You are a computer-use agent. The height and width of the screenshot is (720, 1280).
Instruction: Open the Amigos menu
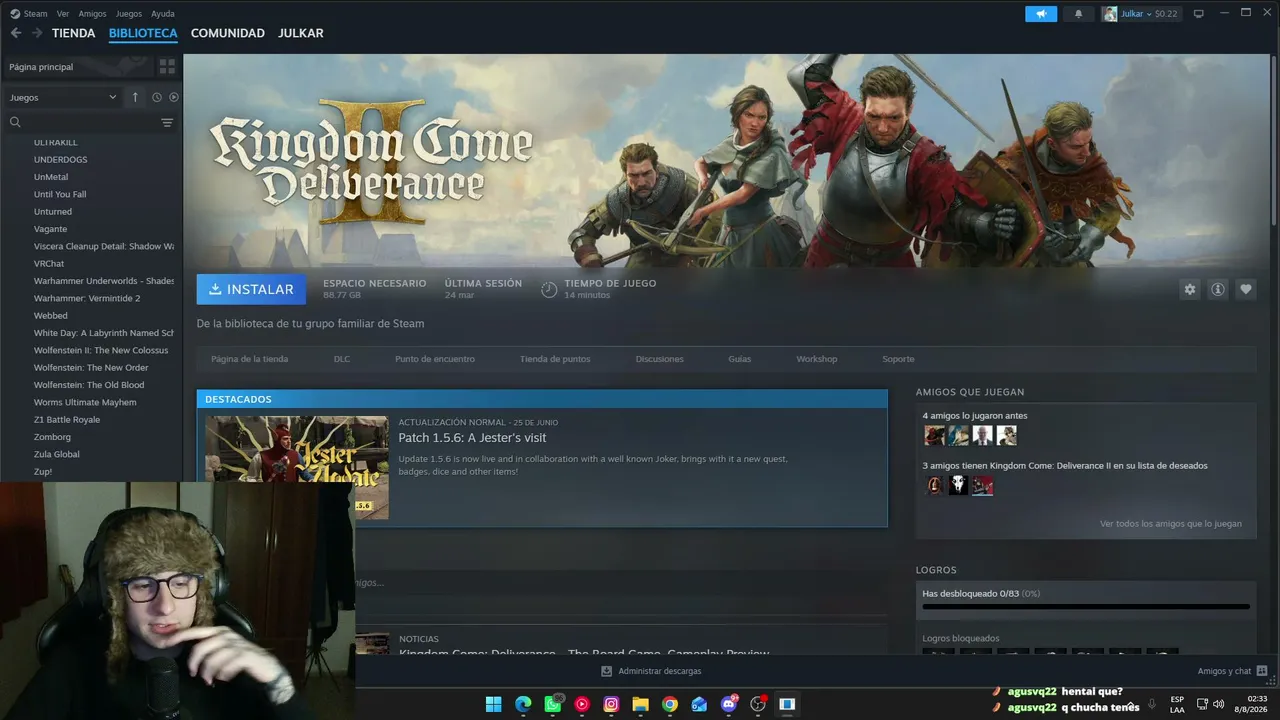[92, 14]
